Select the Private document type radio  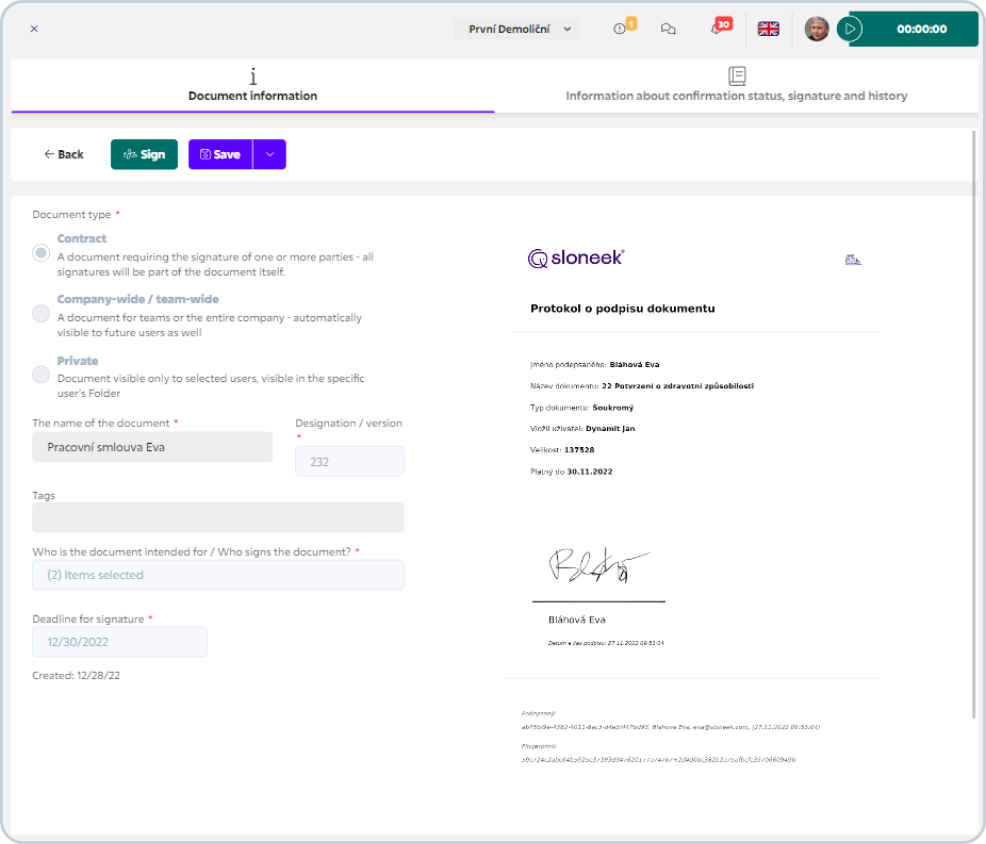coord(41,375)
